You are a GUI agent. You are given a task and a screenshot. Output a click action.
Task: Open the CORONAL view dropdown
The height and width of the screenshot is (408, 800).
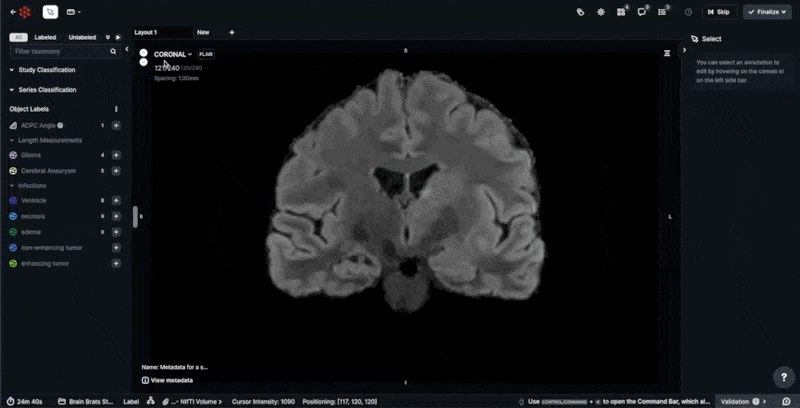[x=173, y=55]
